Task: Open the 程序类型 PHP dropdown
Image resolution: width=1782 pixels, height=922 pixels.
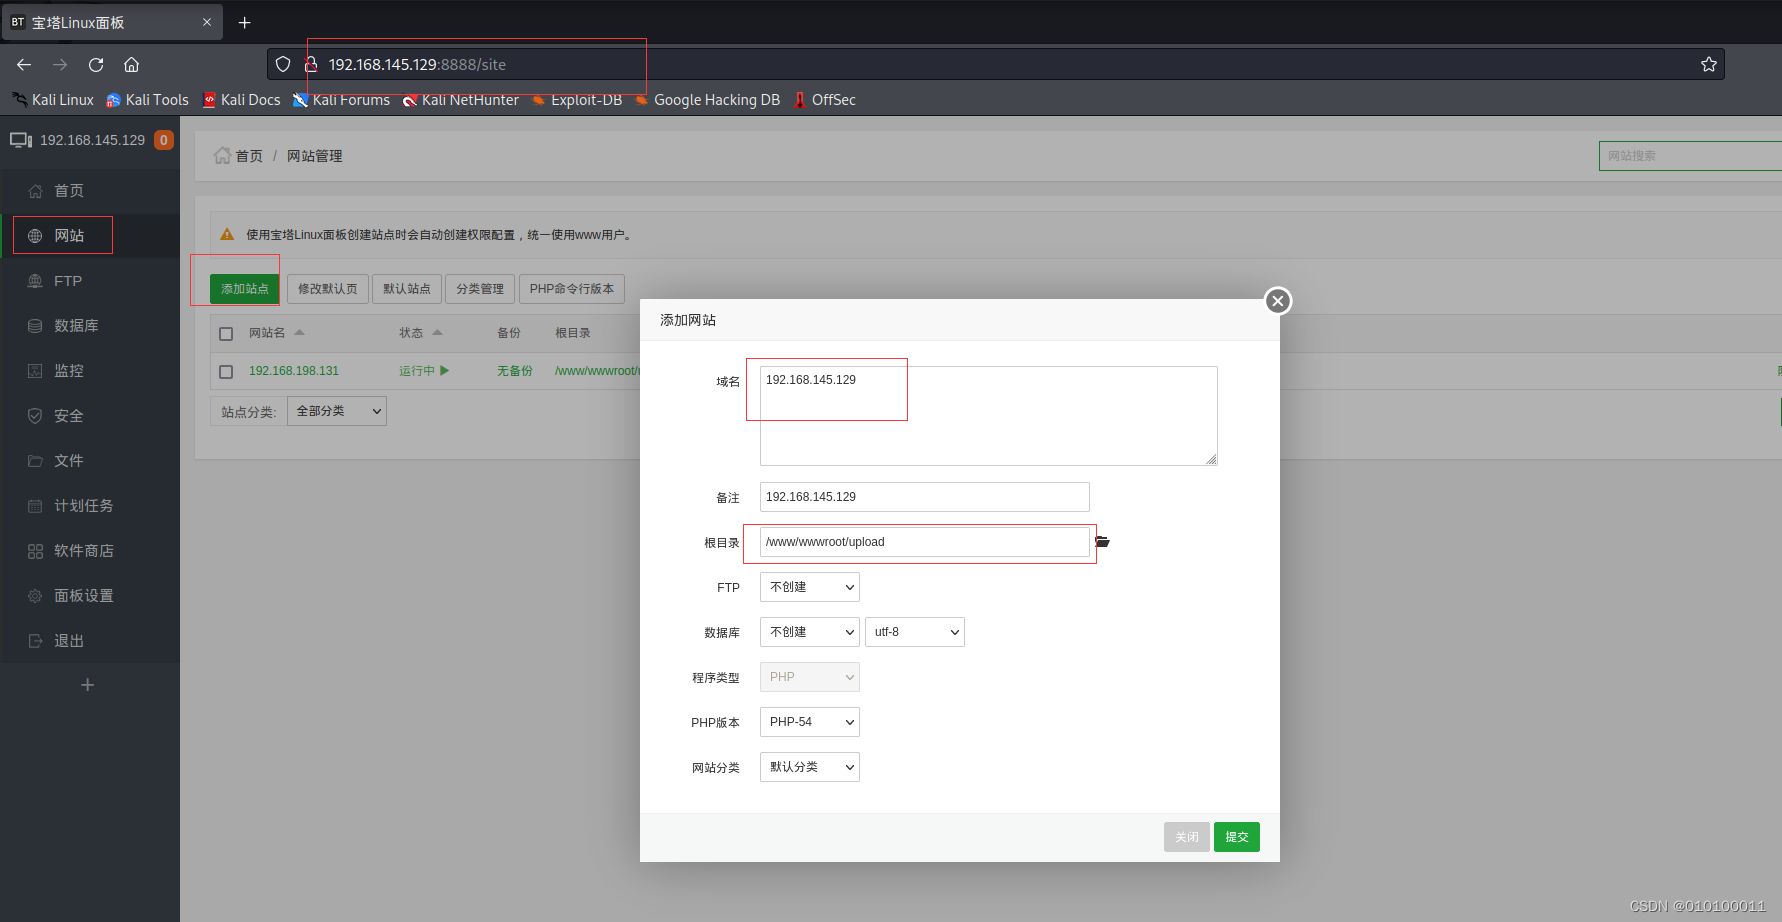Action: click(x=810, y=677)
